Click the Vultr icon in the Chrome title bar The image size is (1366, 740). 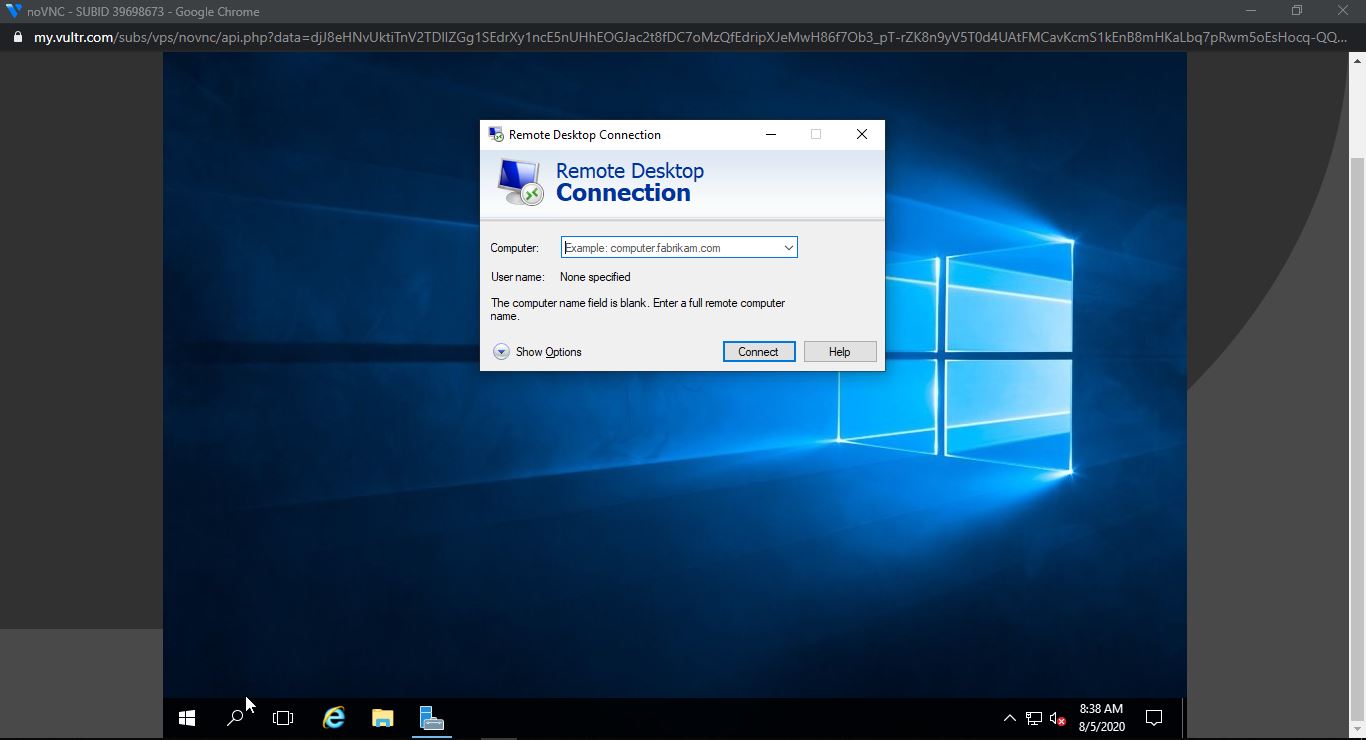click(13, 11)
